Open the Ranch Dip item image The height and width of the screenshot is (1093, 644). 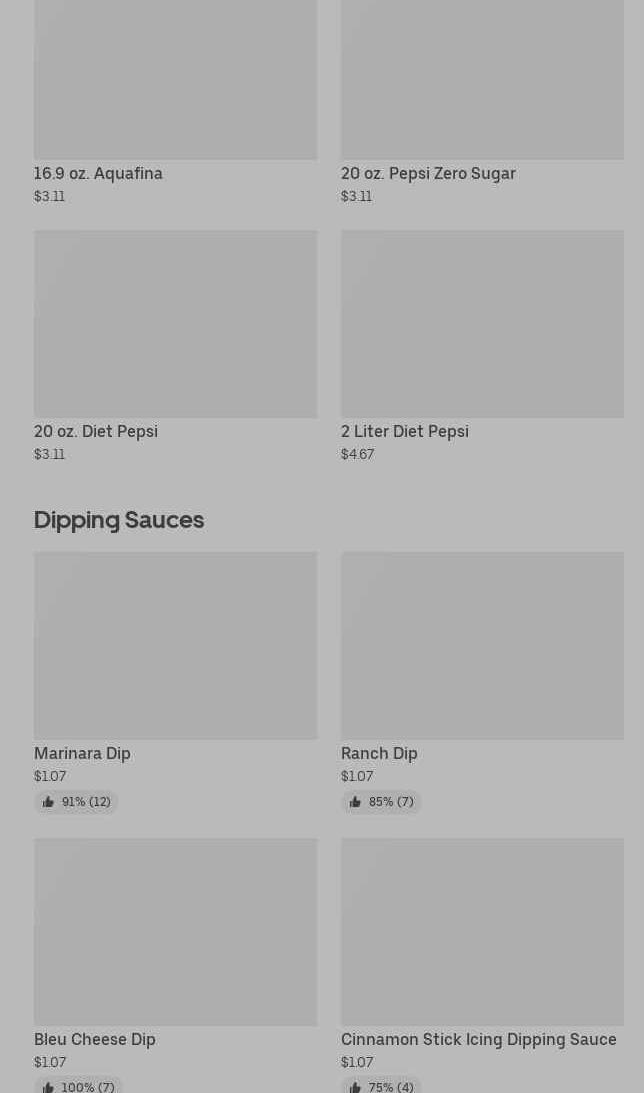click(482, 646)
